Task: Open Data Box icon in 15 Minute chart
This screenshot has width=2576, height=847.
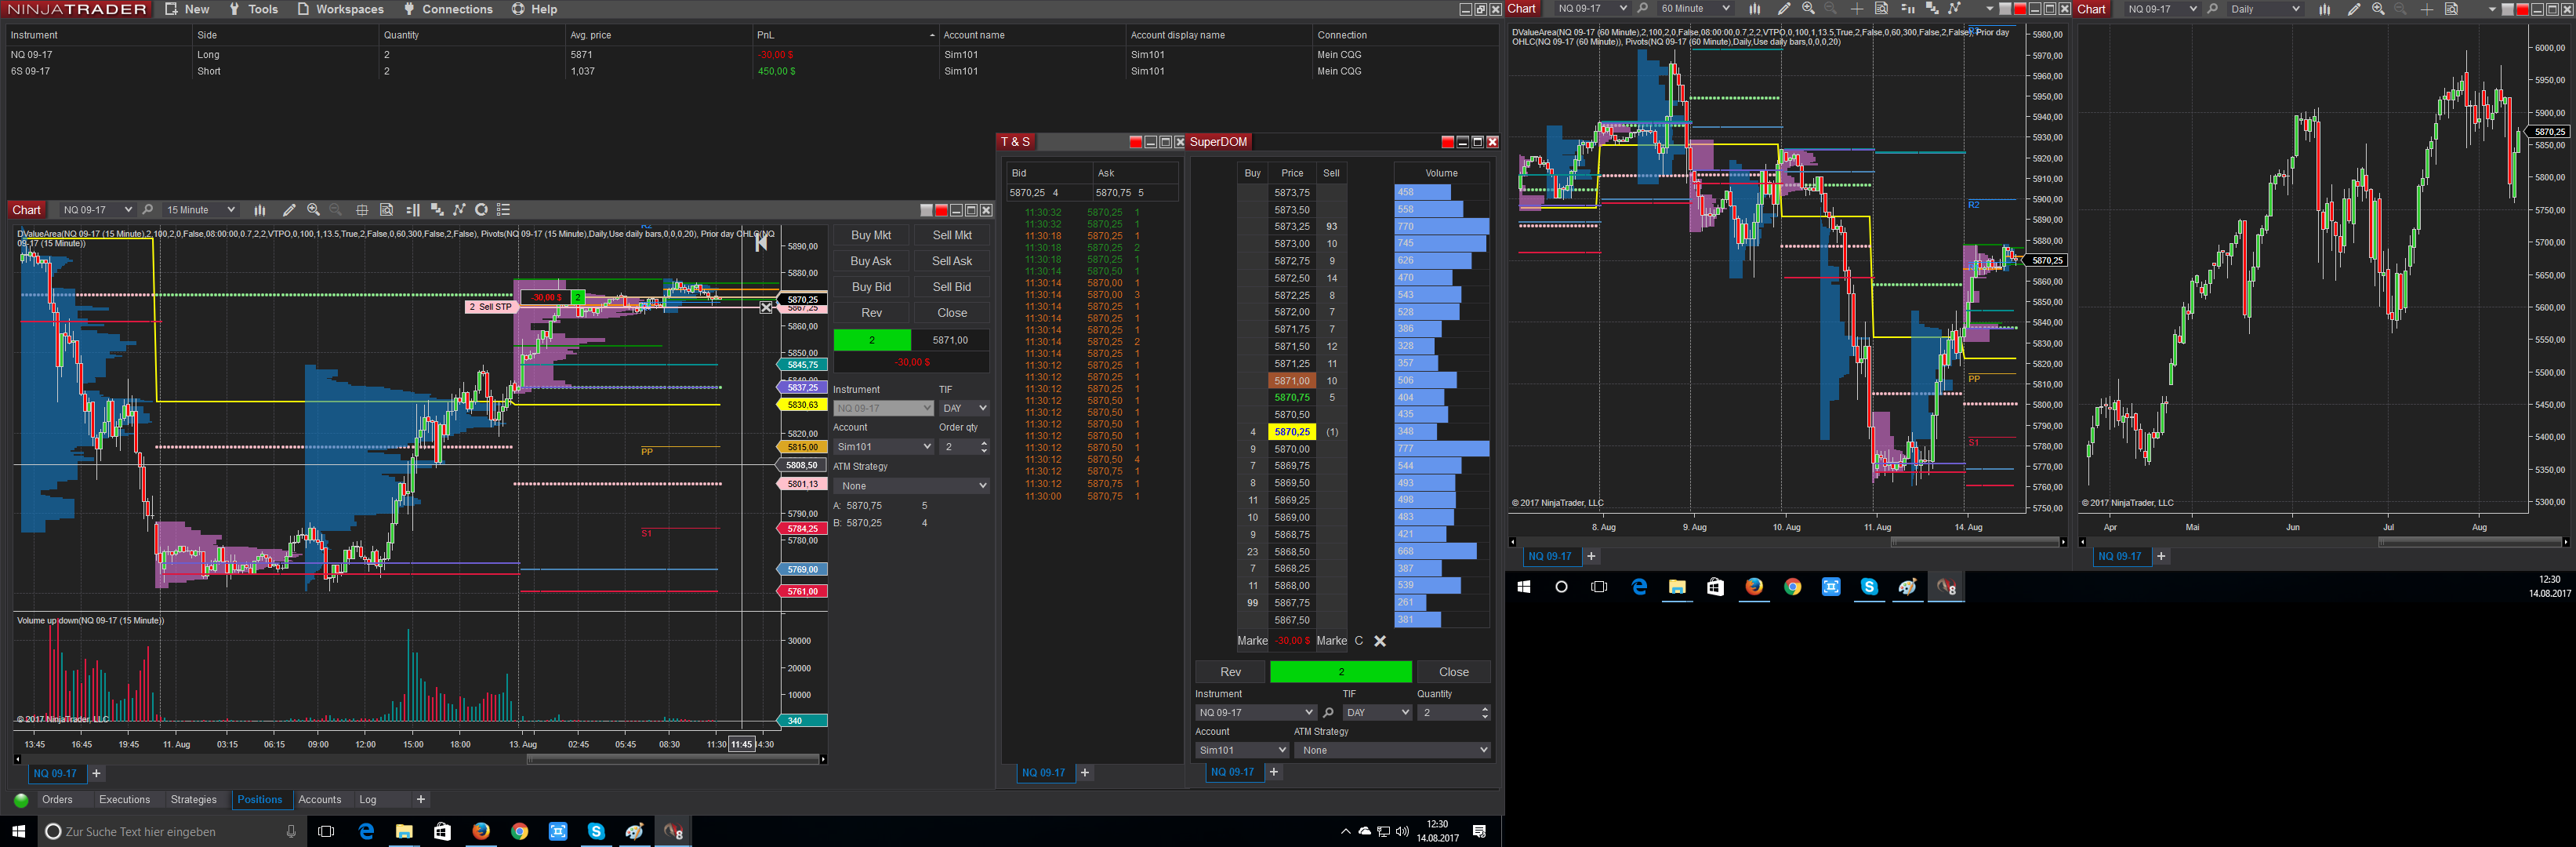Action: [387, 210]
